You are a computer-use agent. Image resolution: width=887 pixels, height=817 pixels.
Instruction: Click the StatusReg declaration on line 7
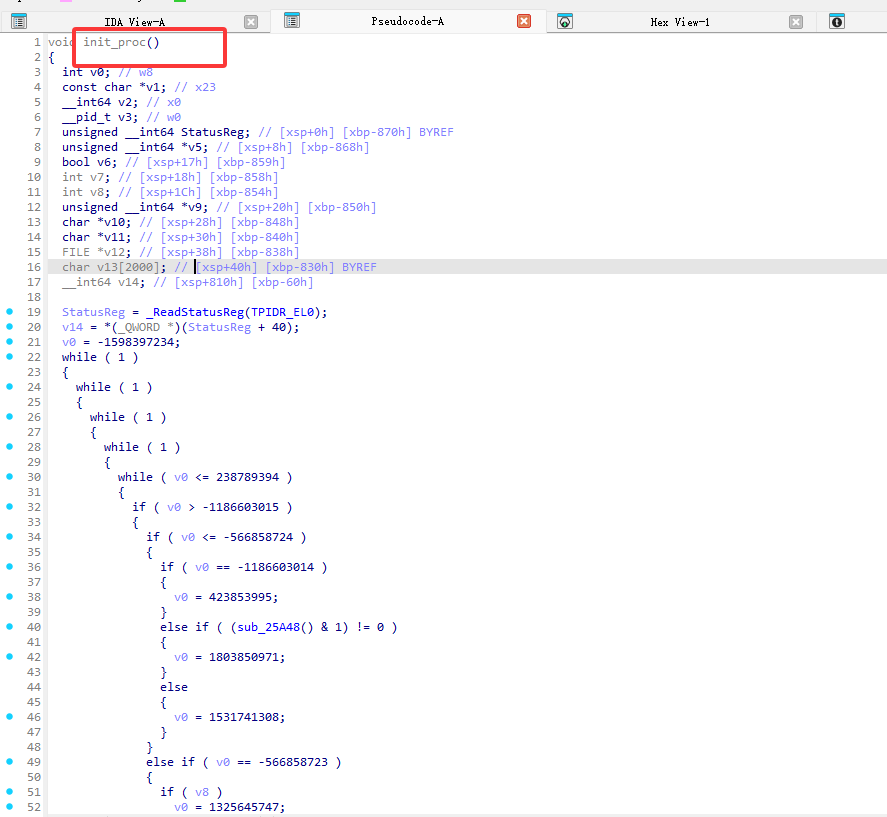tap(156, 132)
